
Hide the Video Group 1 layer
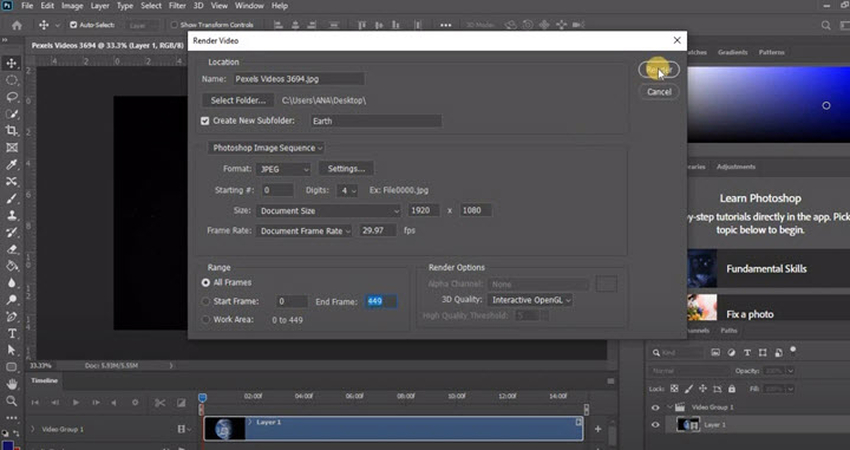[655, 408]
